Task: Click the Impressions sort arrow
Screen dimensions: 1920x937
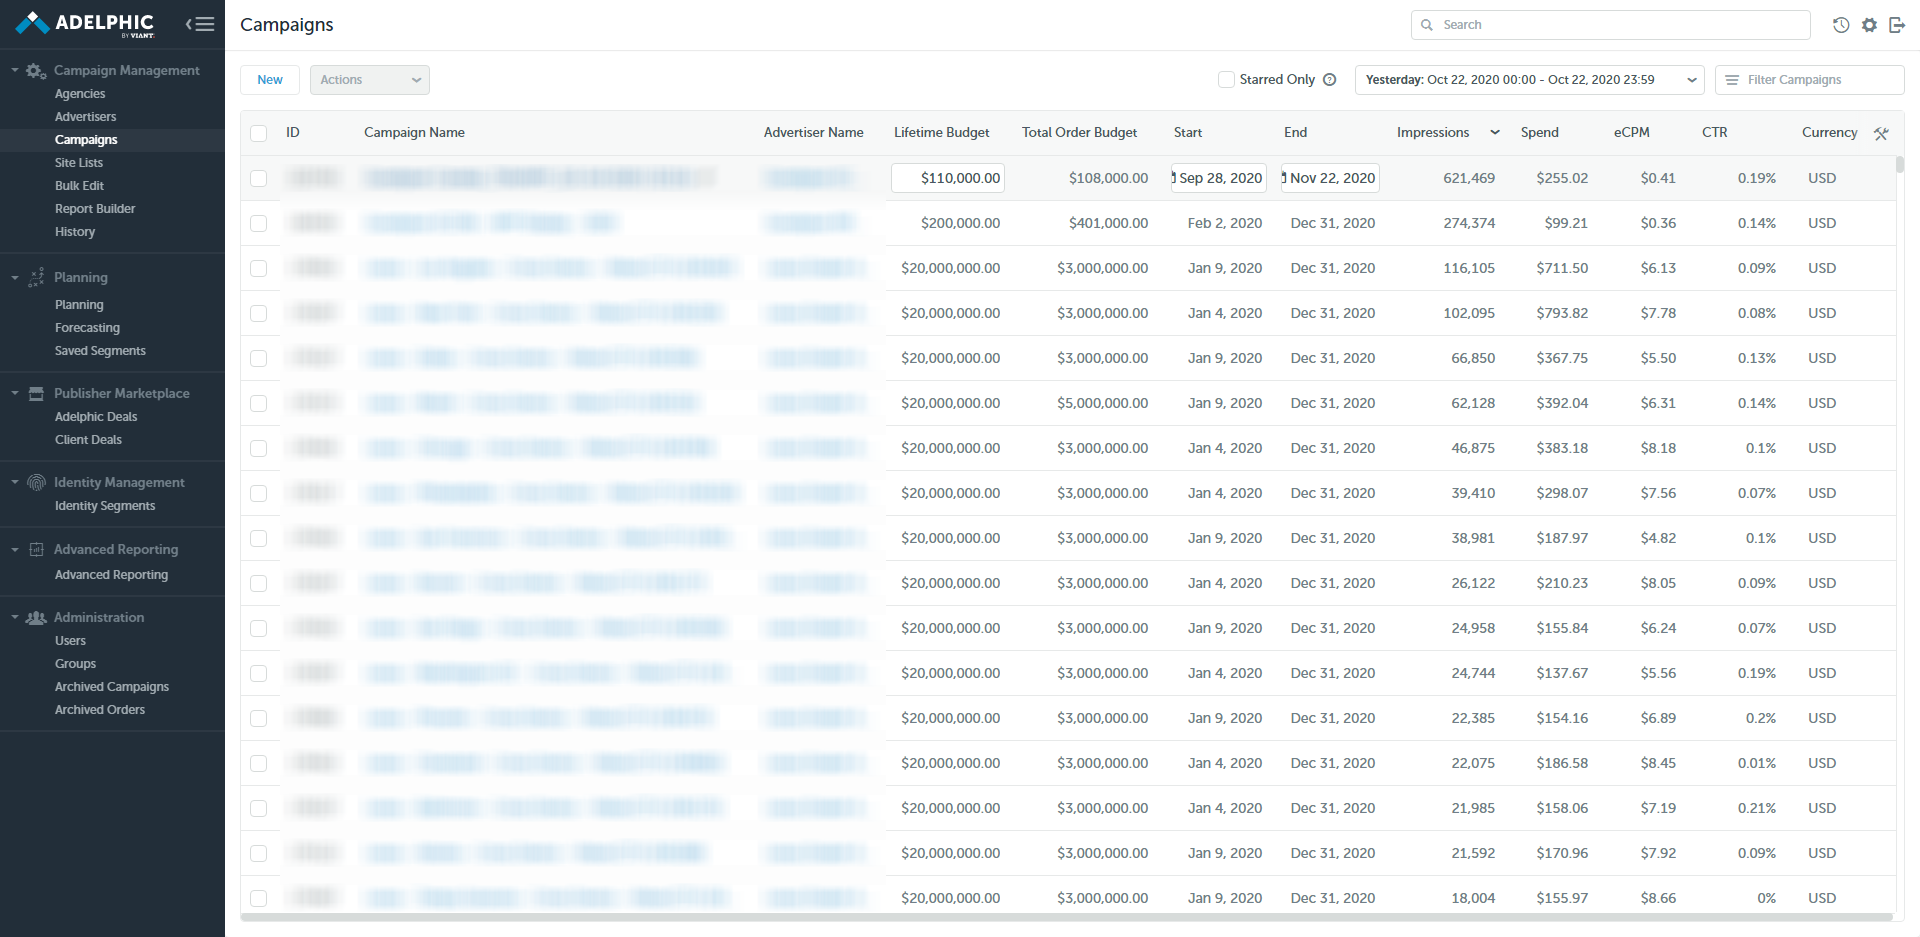Action: tap(1495, 133)
